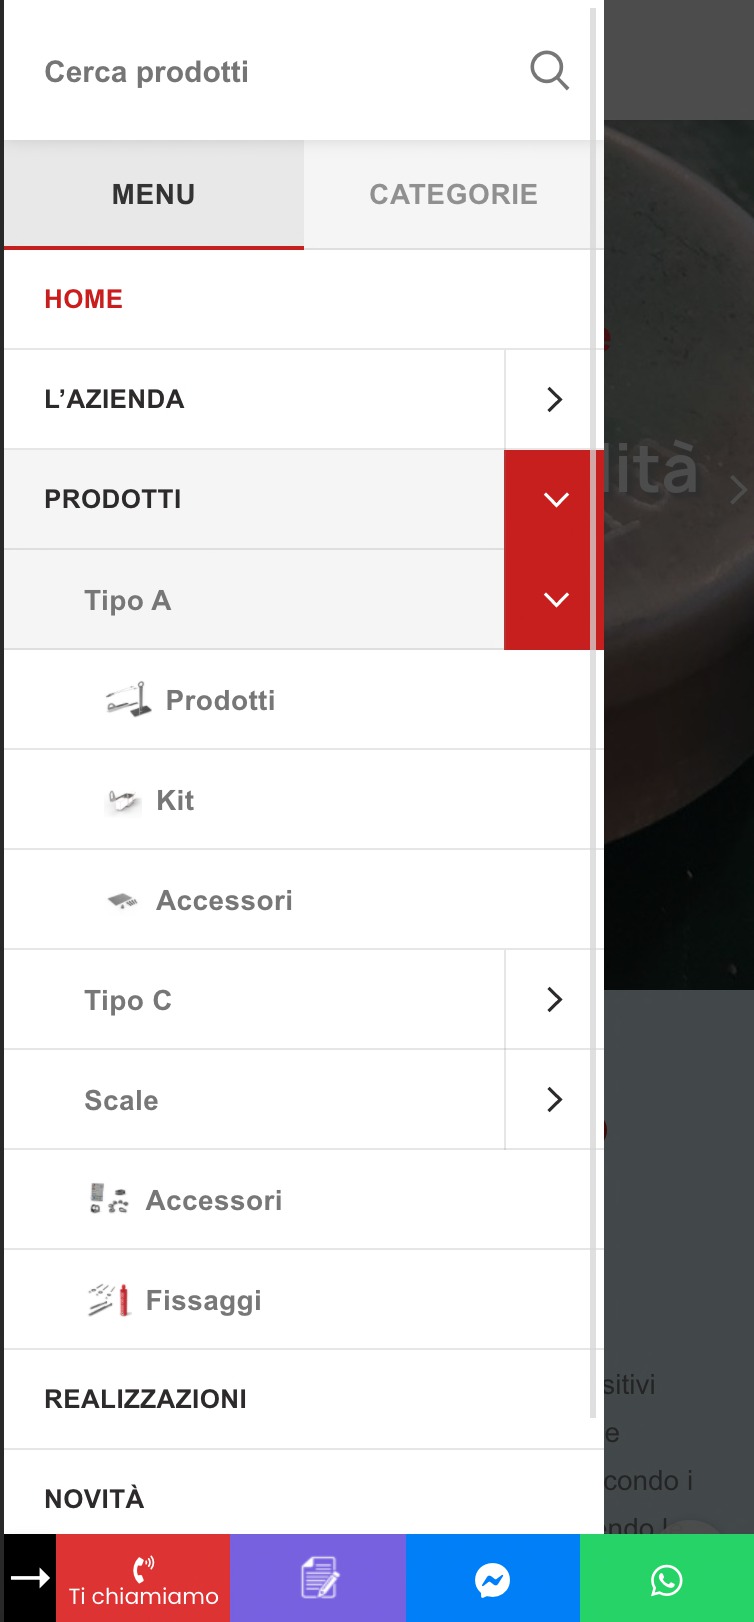This screenshot has height=1622, width=754.
Task: Open Fissaggi item with fasteners thumbnail
Action: click(x=203, y=1300)
